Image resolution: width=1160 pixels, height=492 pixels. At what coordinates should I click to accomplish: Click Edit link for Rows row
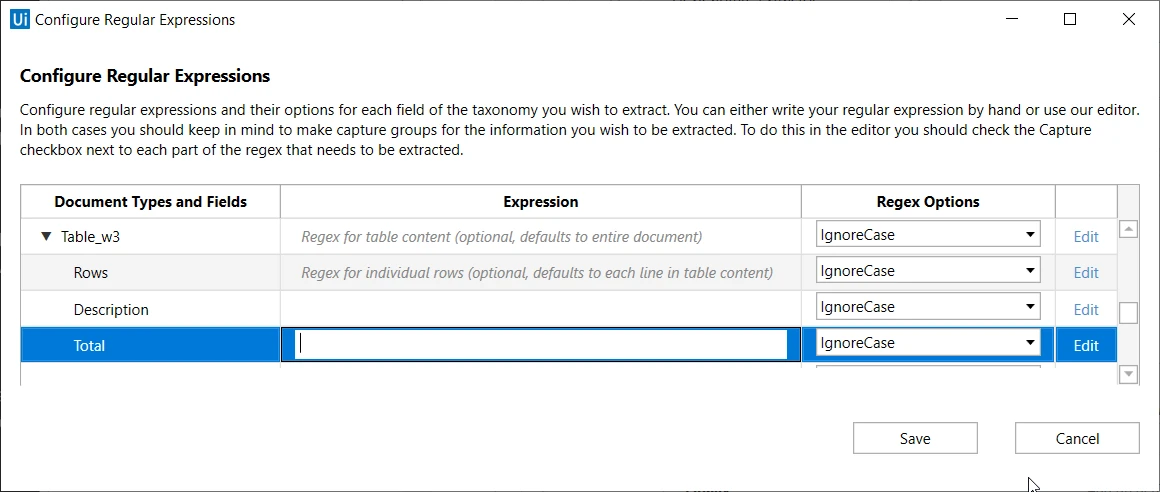click(x=1085, y=273)
